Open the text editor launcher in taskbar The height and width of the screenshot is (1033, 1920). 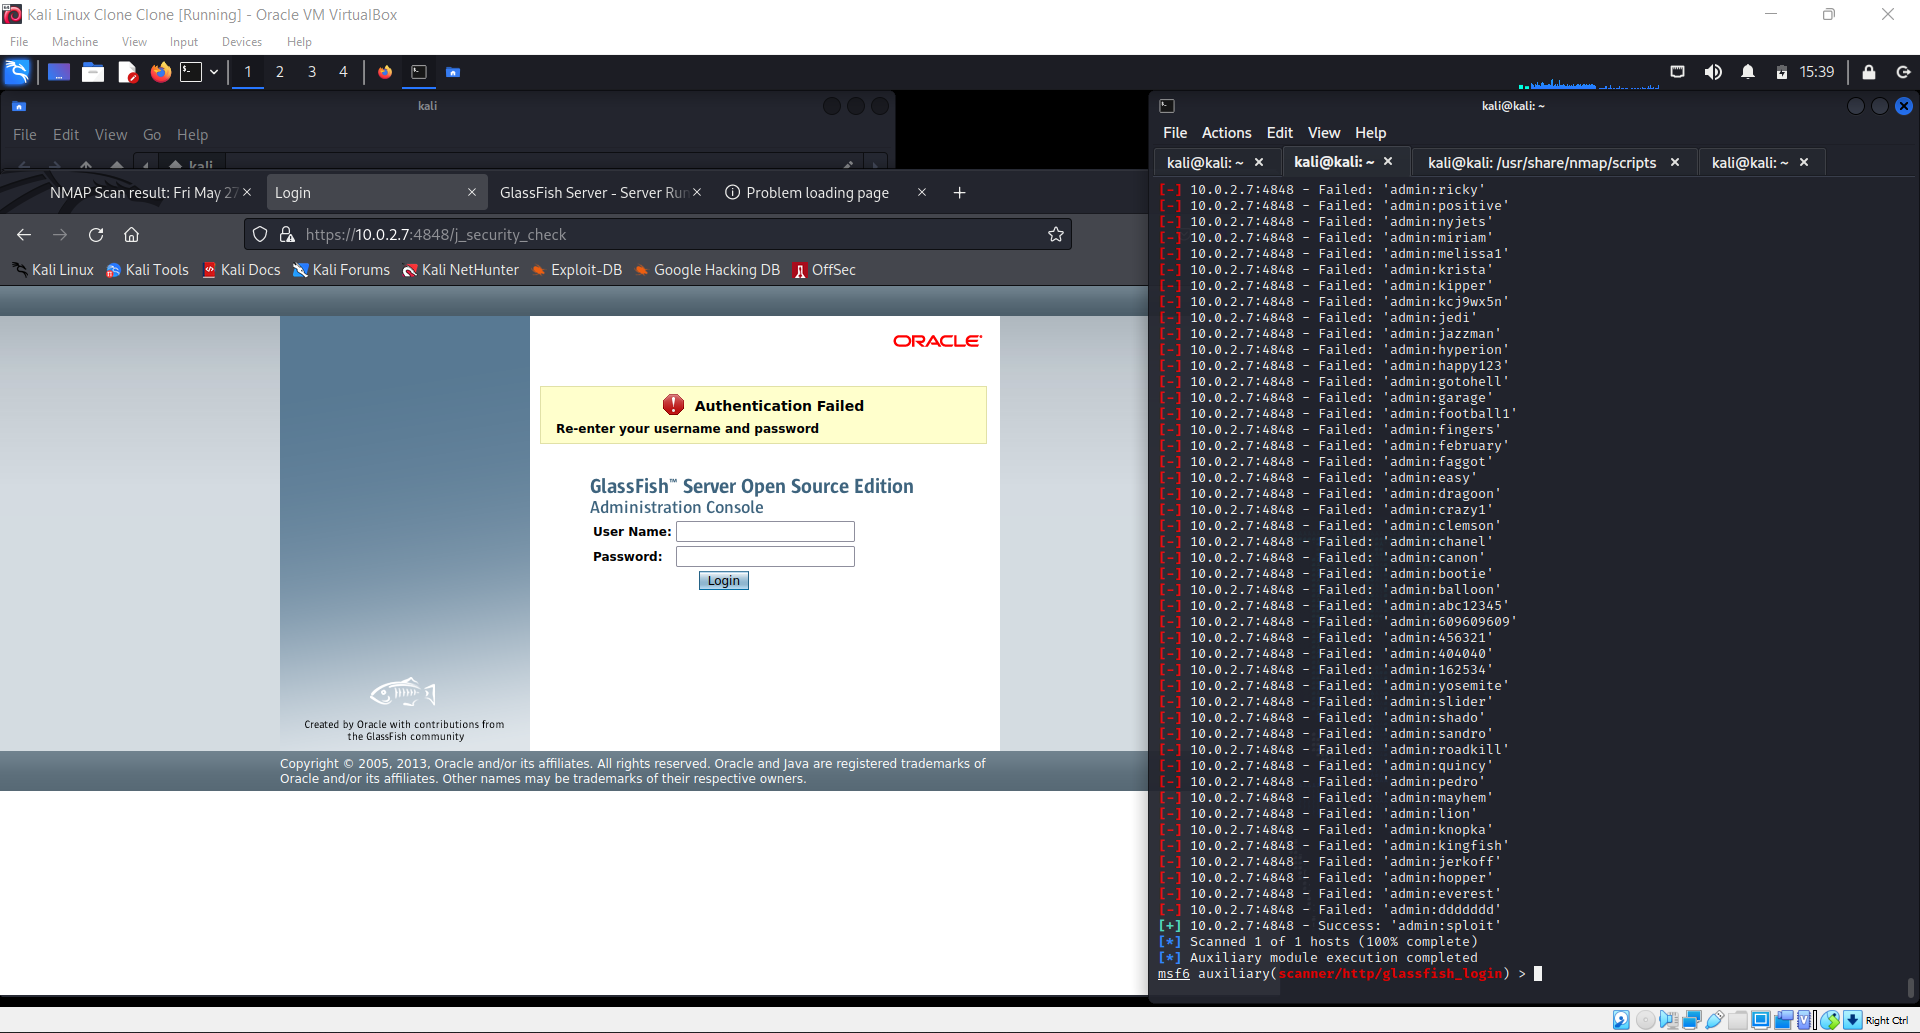[127, 72]
